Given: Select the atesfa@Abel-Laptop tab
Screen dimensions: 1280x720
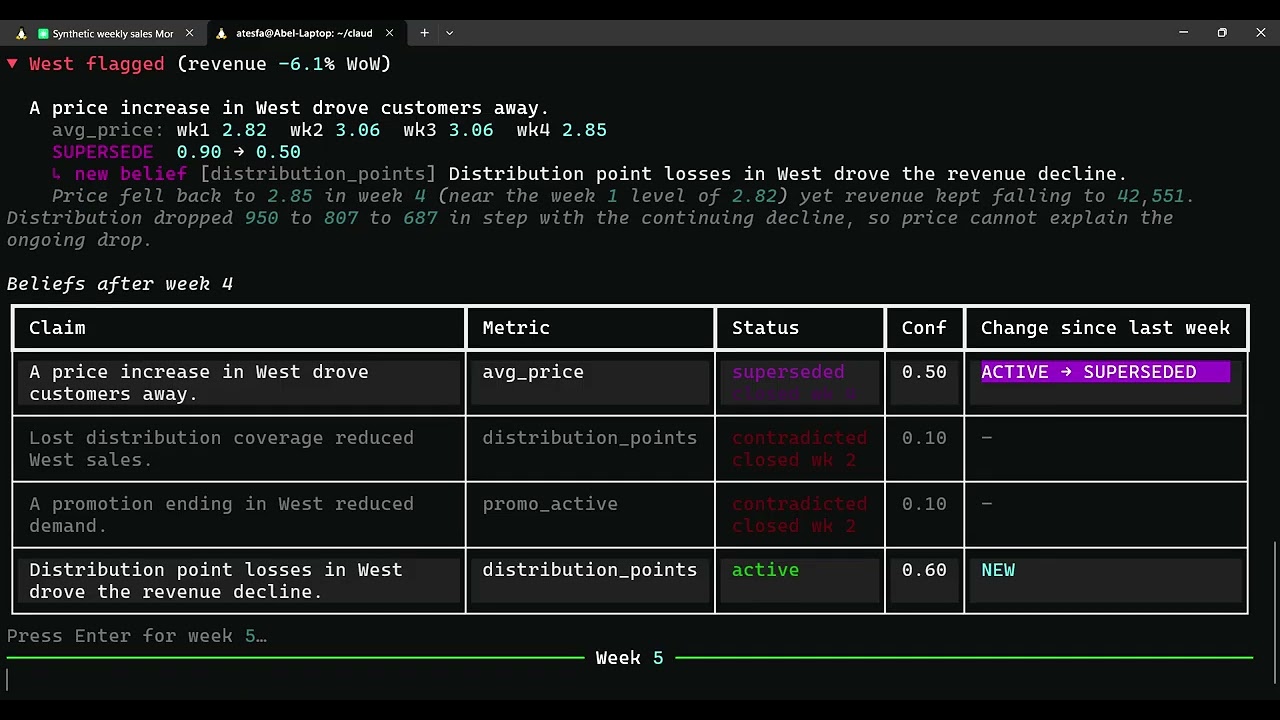Looking at the screenshot, I should [305, 33].
